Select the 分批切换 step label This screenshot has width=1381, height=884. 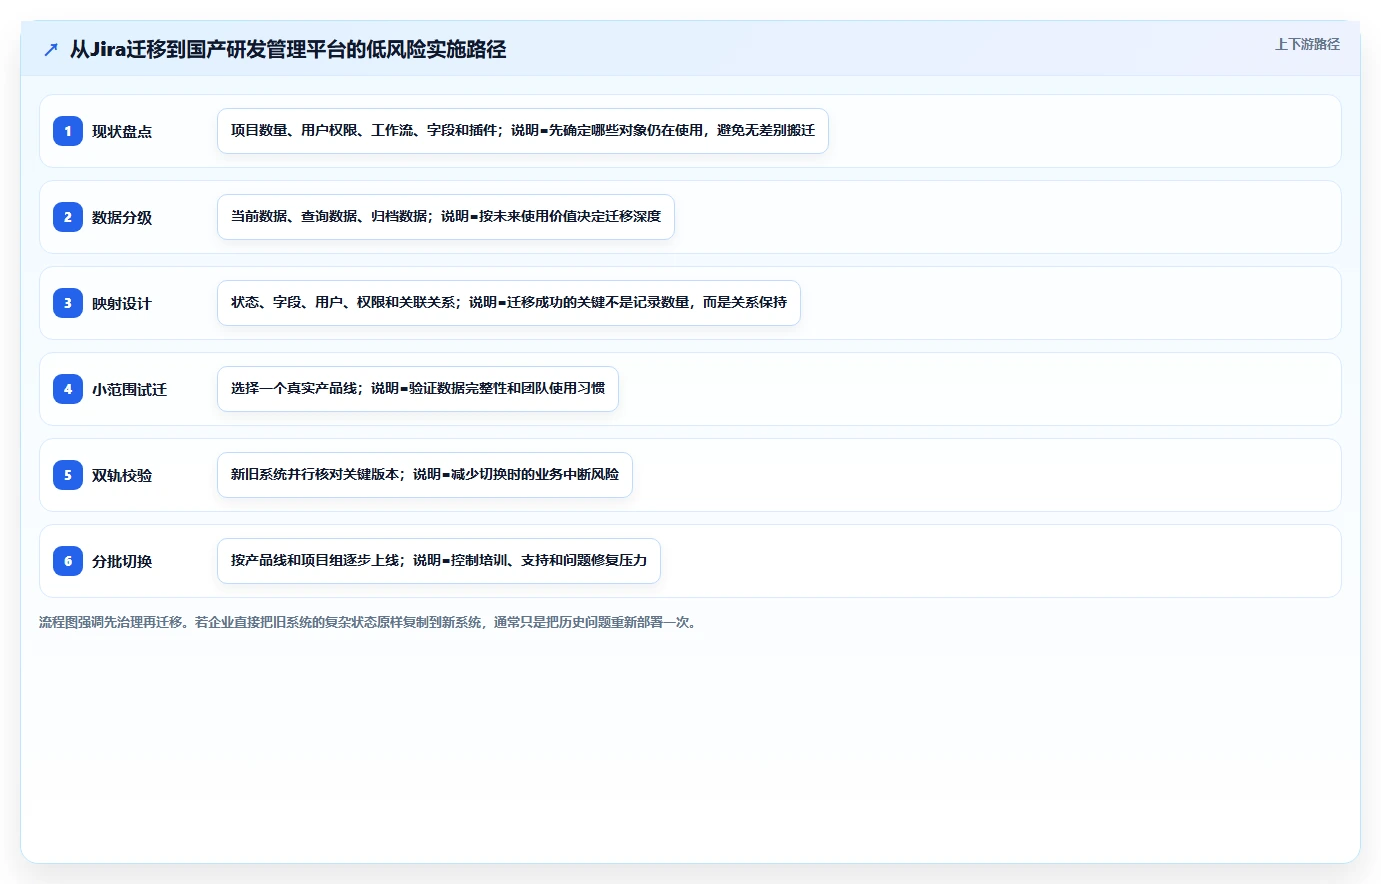click(122, 562)
